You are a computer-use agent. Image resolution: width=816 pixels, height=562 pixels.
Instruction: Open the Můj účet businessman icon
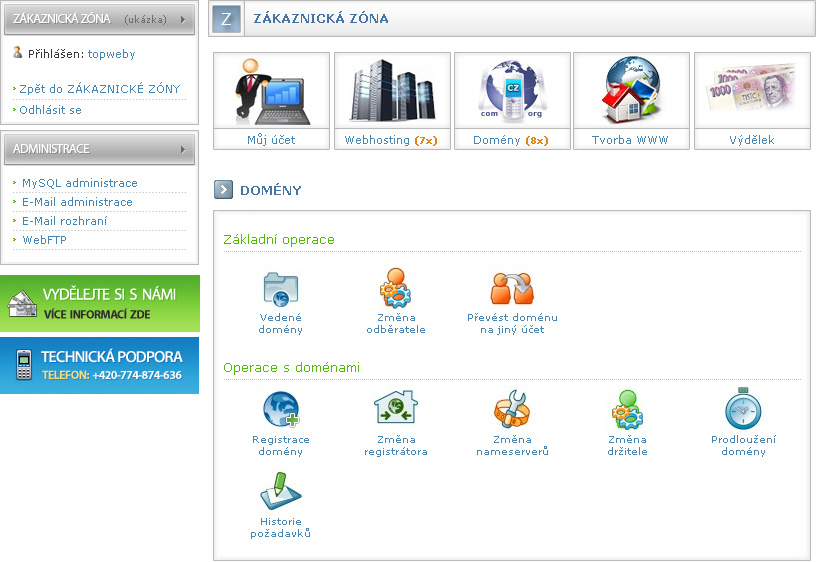(x=272, y=91)
